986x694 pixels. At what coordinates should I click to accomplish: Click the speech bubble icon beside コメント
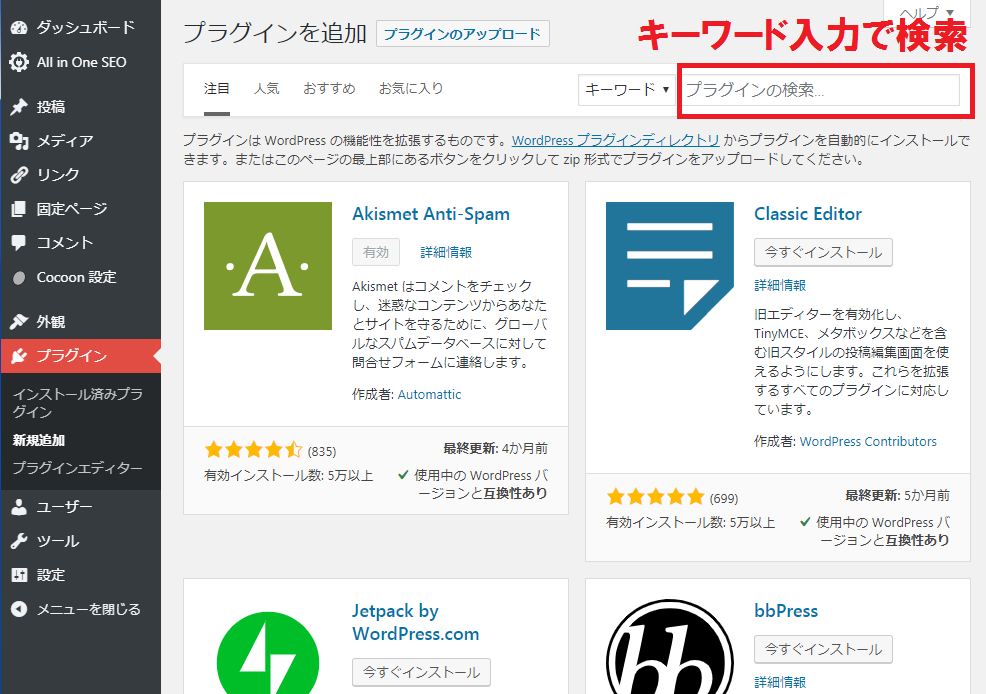pyautogui.click(x=19, y=243)
